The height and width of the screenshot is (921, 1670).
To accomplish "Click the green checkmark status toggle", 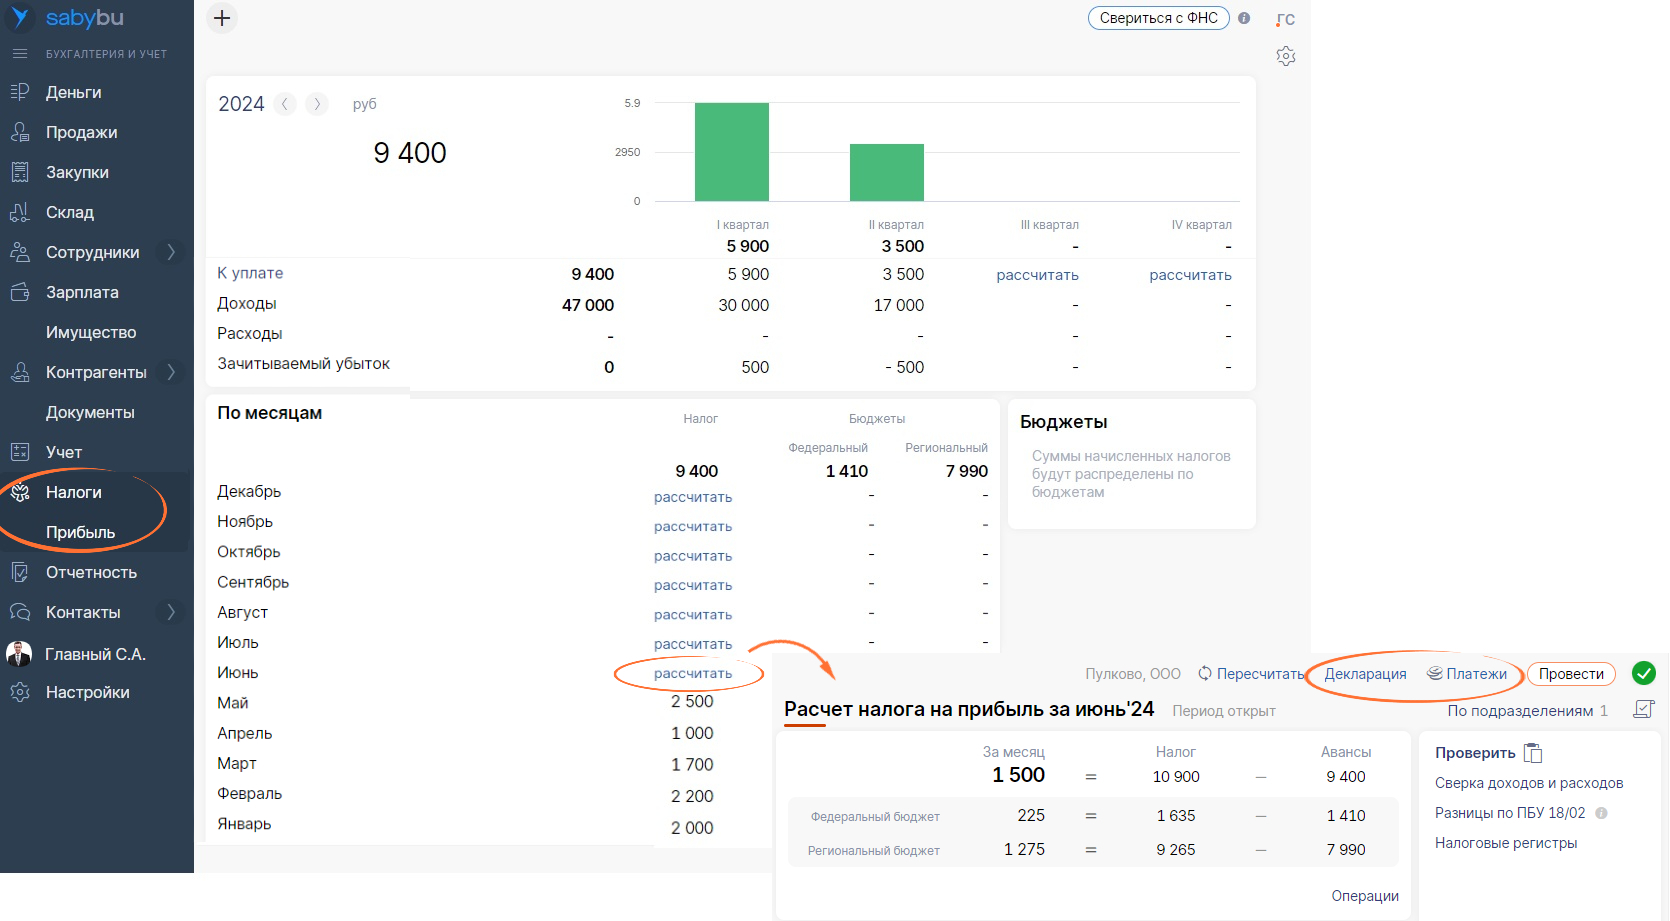I will pos(1643,673).
